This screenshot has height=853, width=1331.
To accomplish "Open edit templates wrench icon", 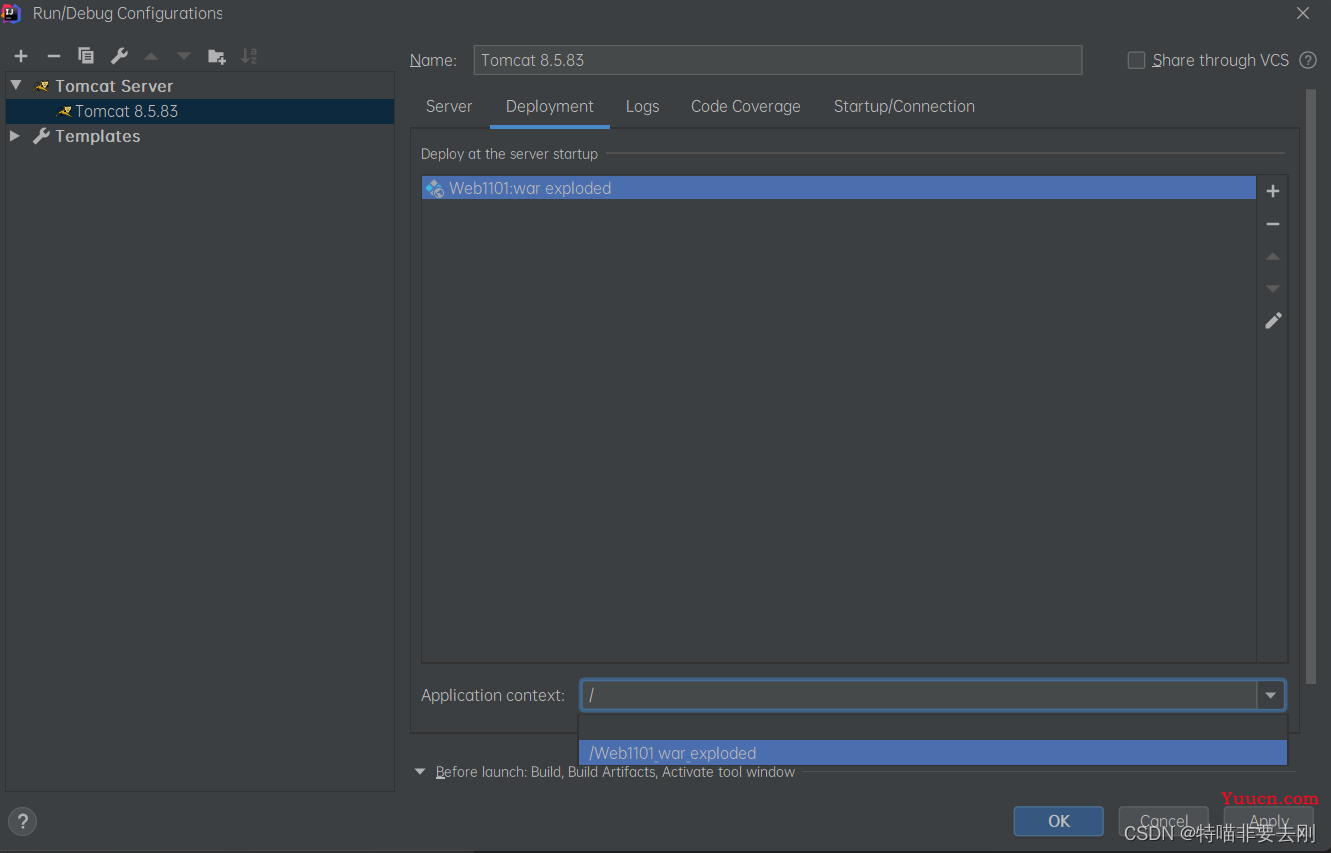I will click(x=118, y=56).
